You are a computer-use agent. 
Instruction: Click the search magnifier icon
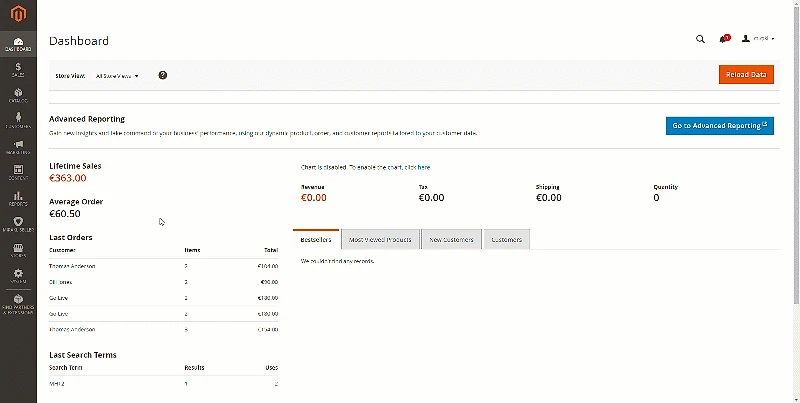701,39
